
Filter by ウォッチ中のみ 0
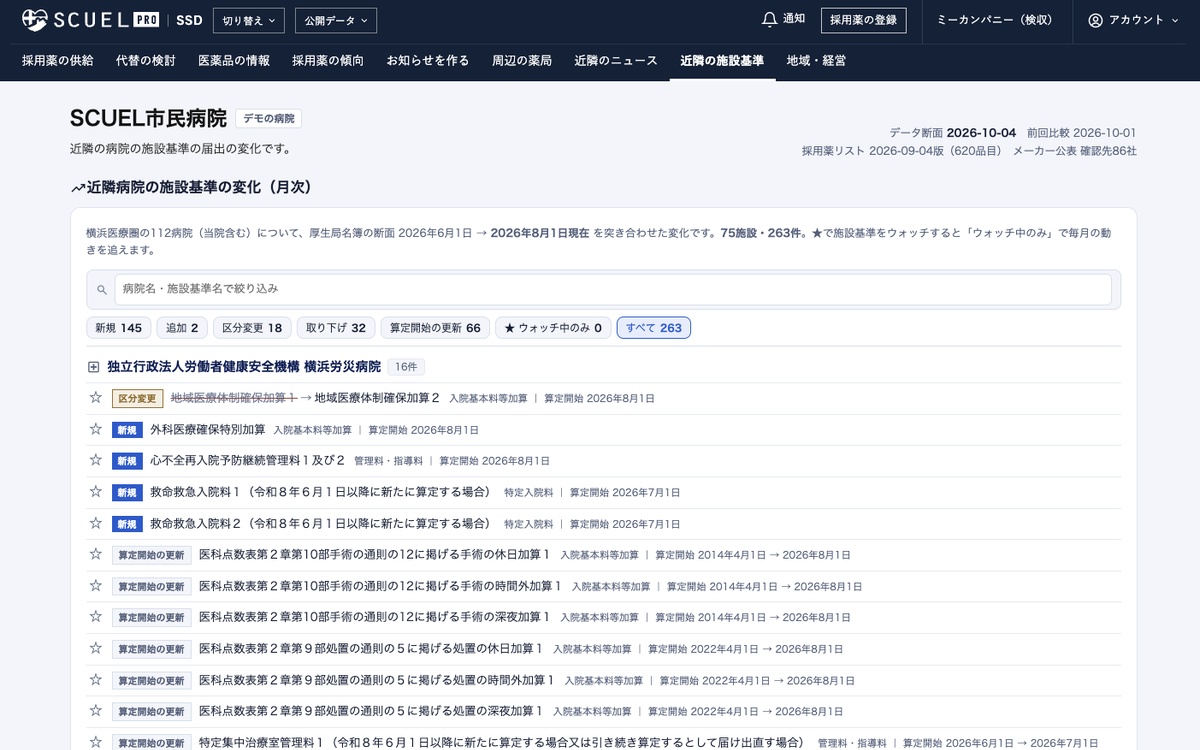[x=553, y=328]
